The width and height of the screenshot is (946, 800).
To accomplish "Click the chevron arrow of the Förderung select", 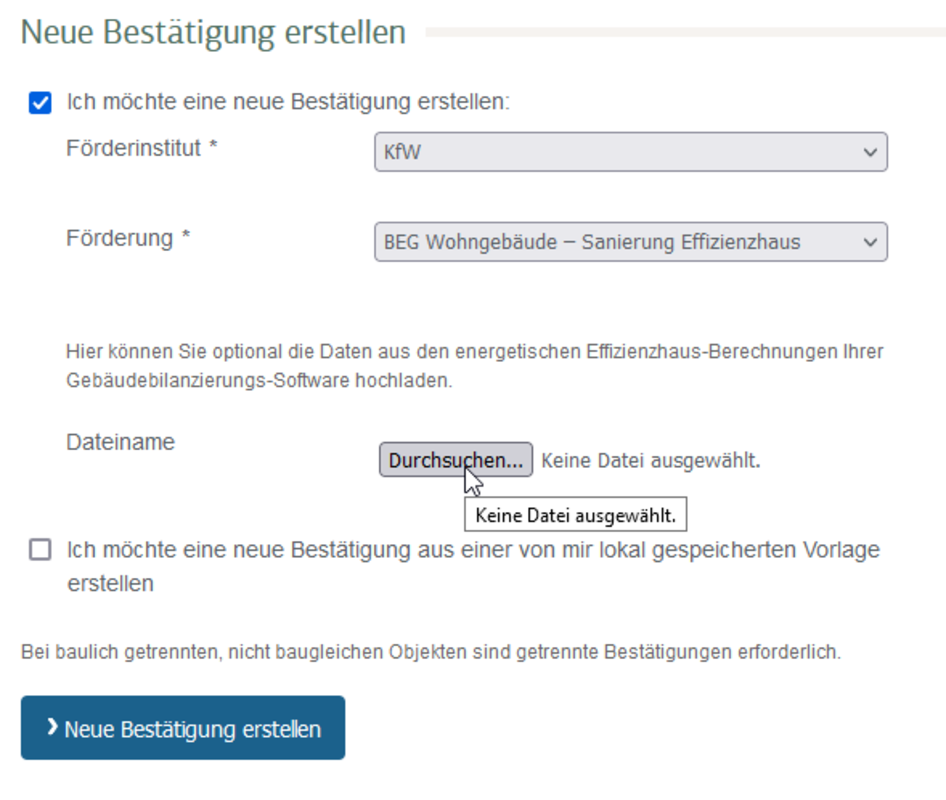I will pos(869,242).
